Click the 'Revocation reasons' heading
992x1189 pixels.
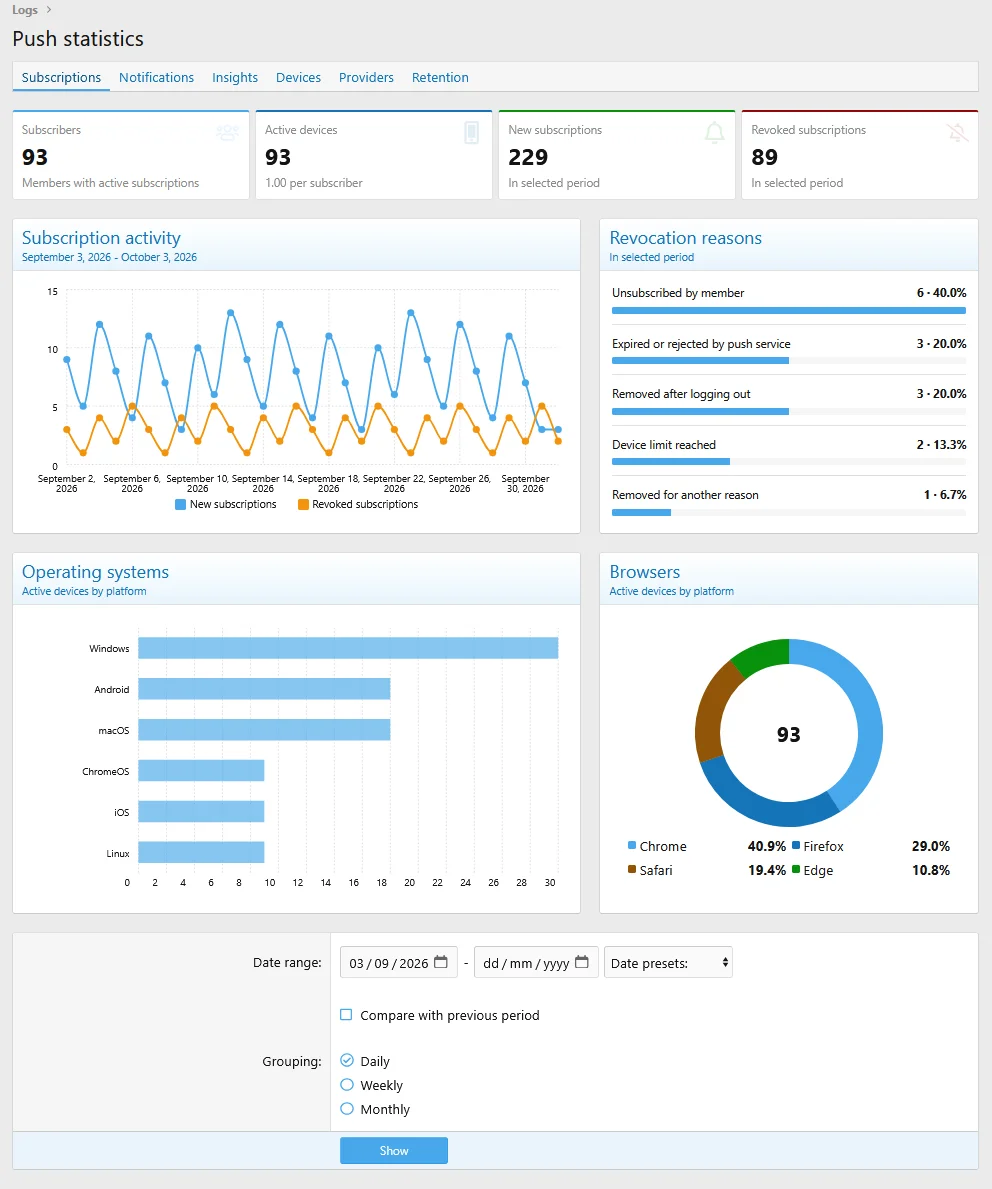pyautogui.click(x=686, y=238)
